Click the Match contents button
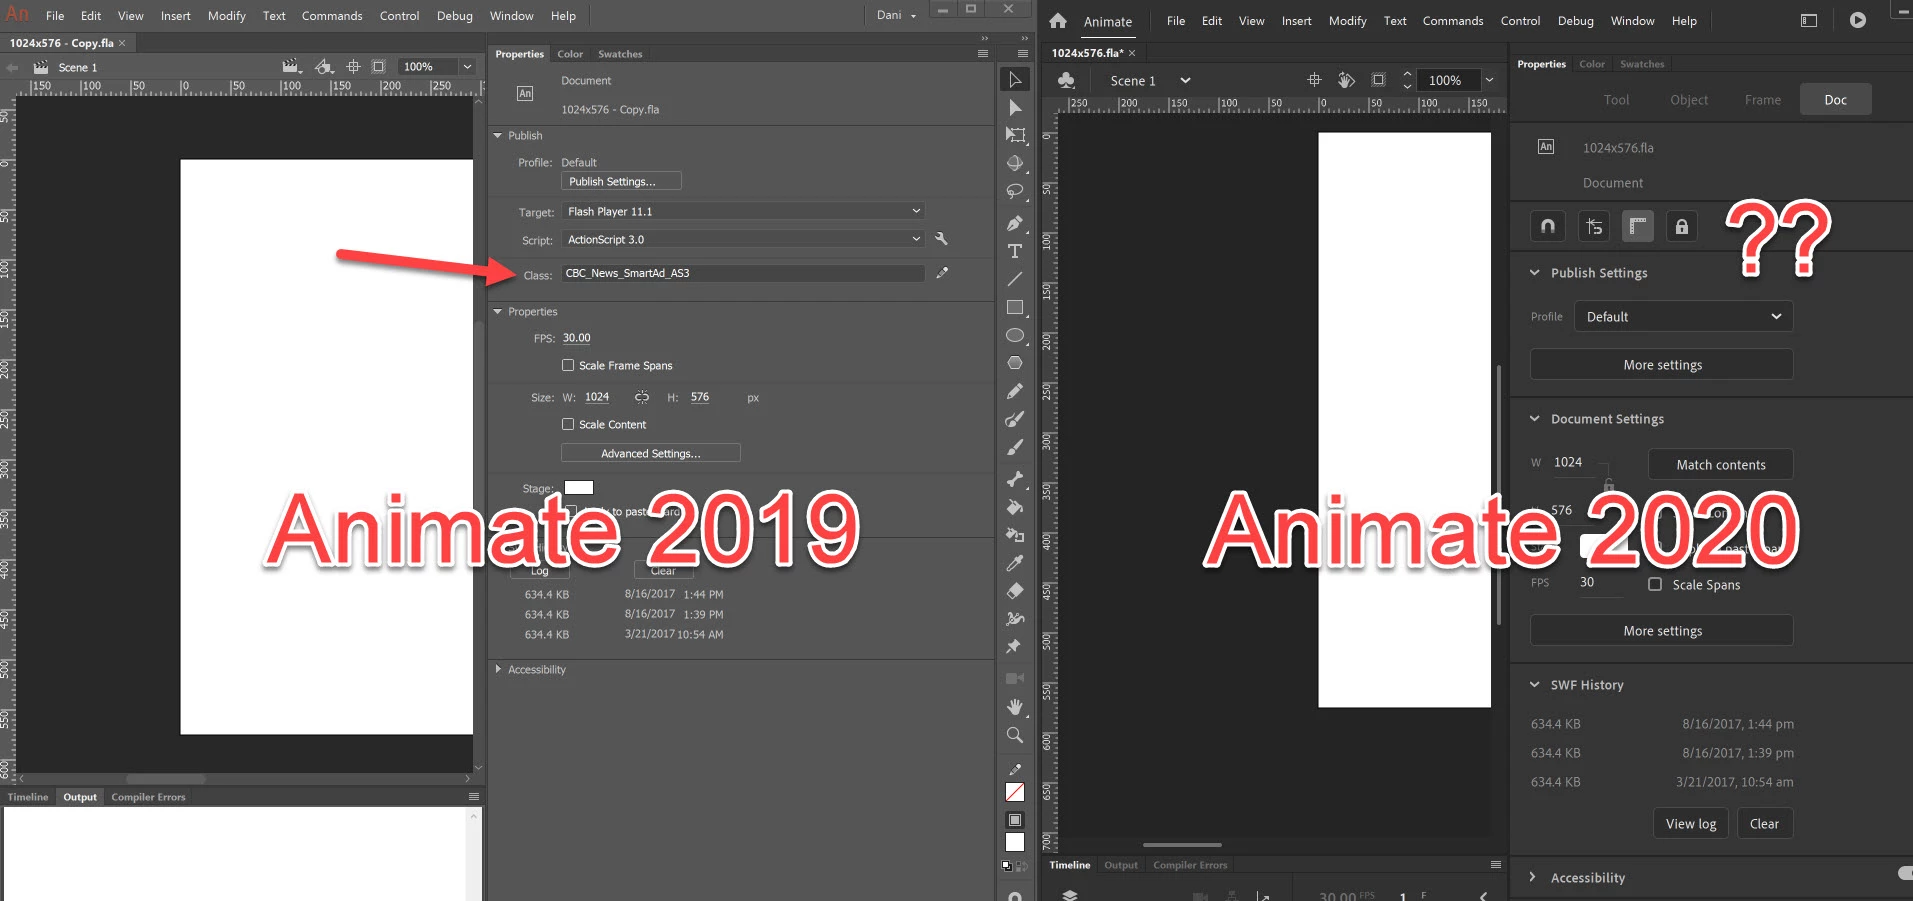Image resolution: width=1913 pixels, height=901 pixels. (x=1721, y=465)
